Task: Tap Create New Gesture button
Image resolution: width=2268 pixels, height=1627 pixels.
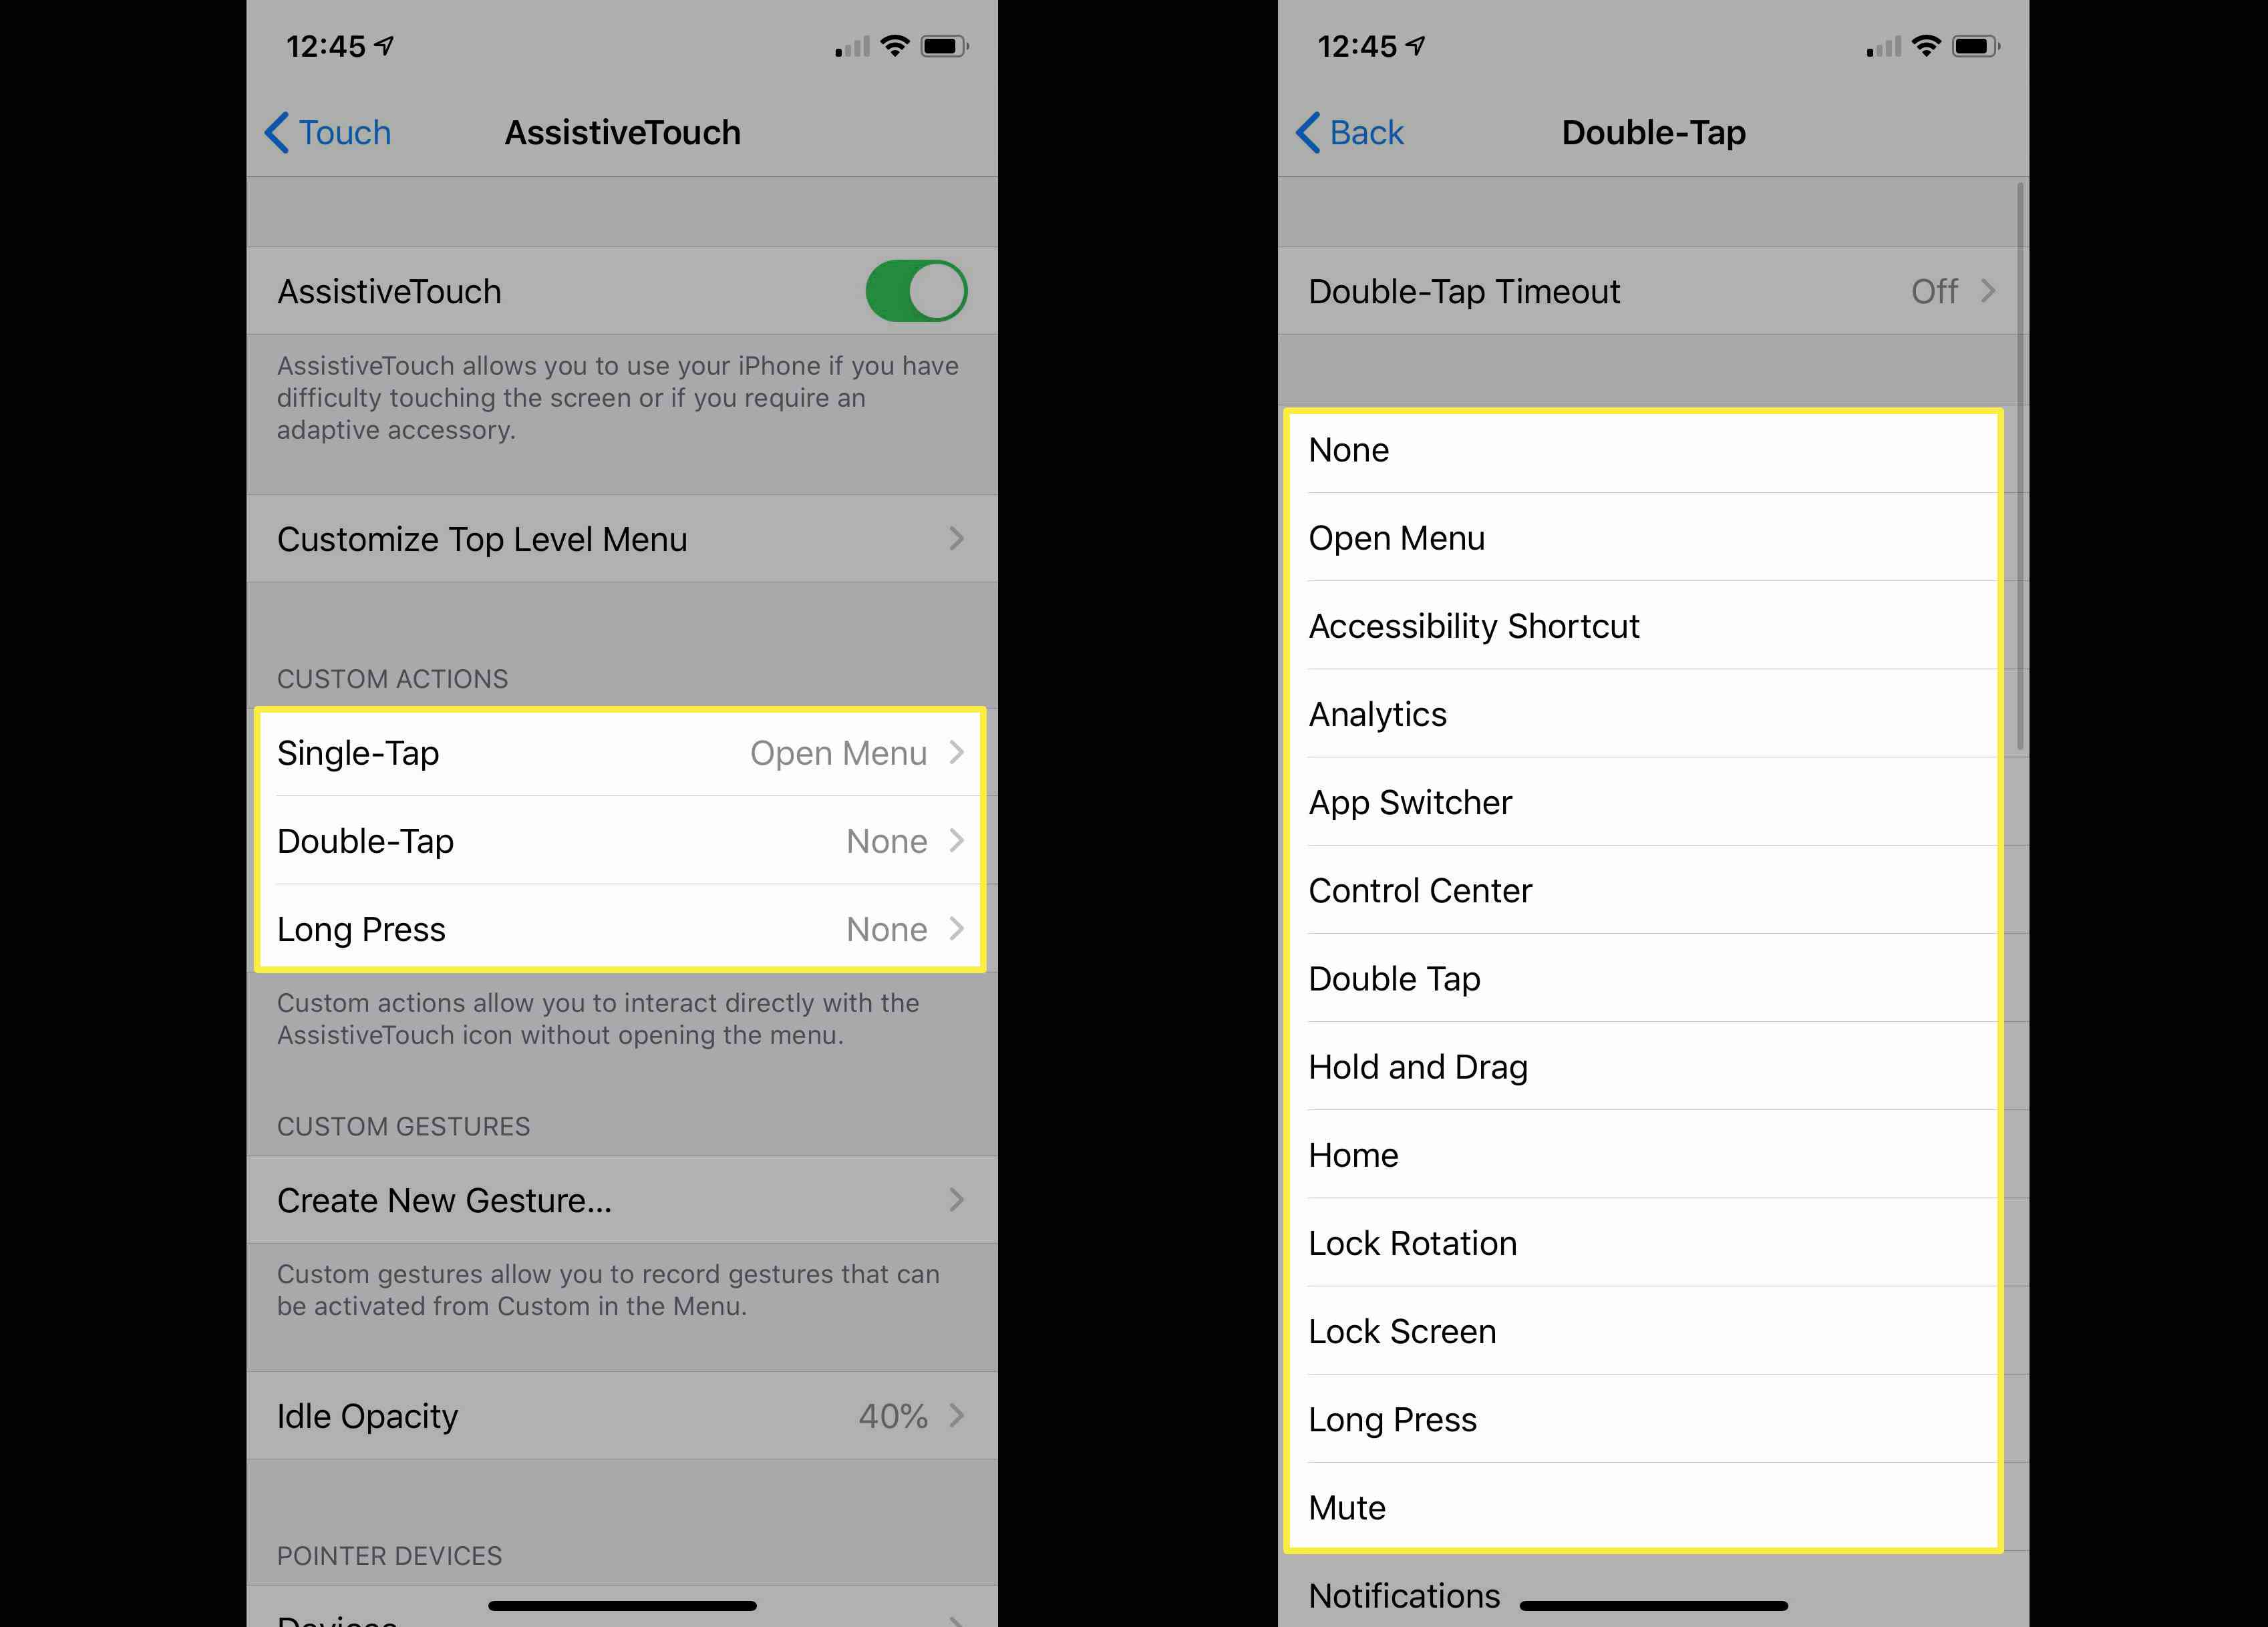Action: point(620,1199)
